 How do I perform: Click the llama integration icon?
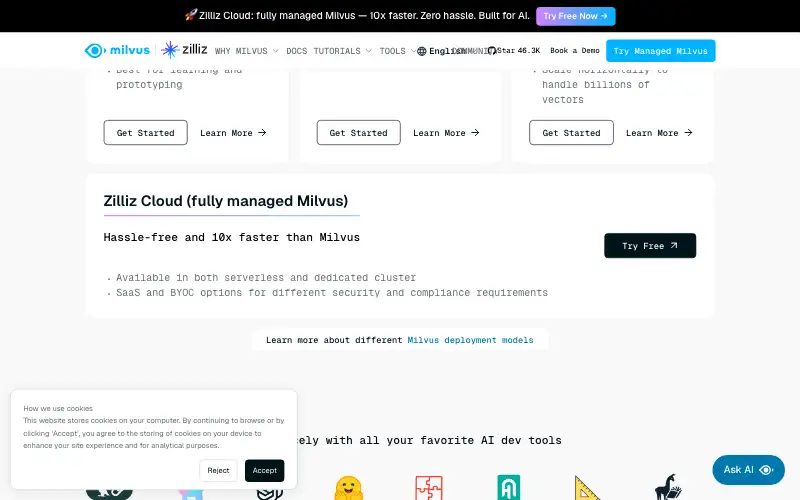click(668, 487)
